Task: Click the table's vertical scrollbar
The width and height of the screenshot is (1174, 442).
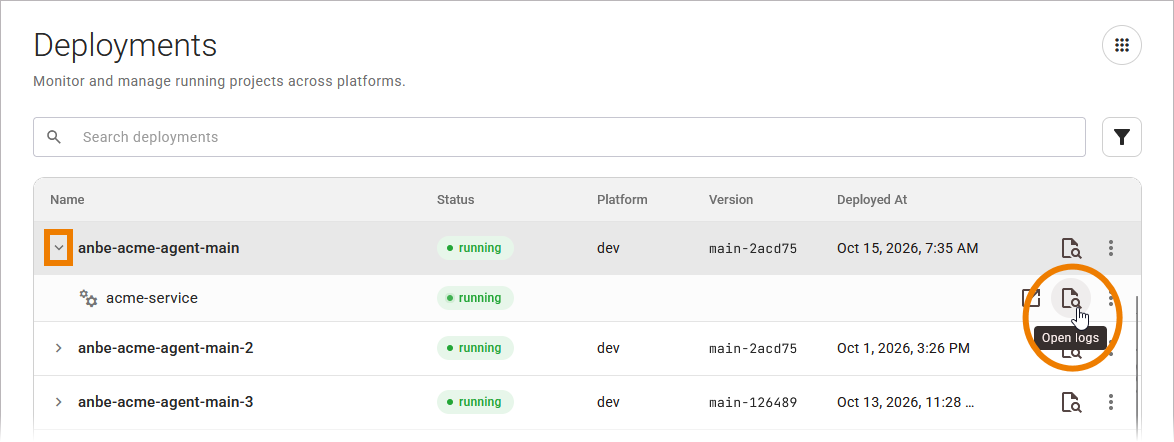Action: 1137,367
